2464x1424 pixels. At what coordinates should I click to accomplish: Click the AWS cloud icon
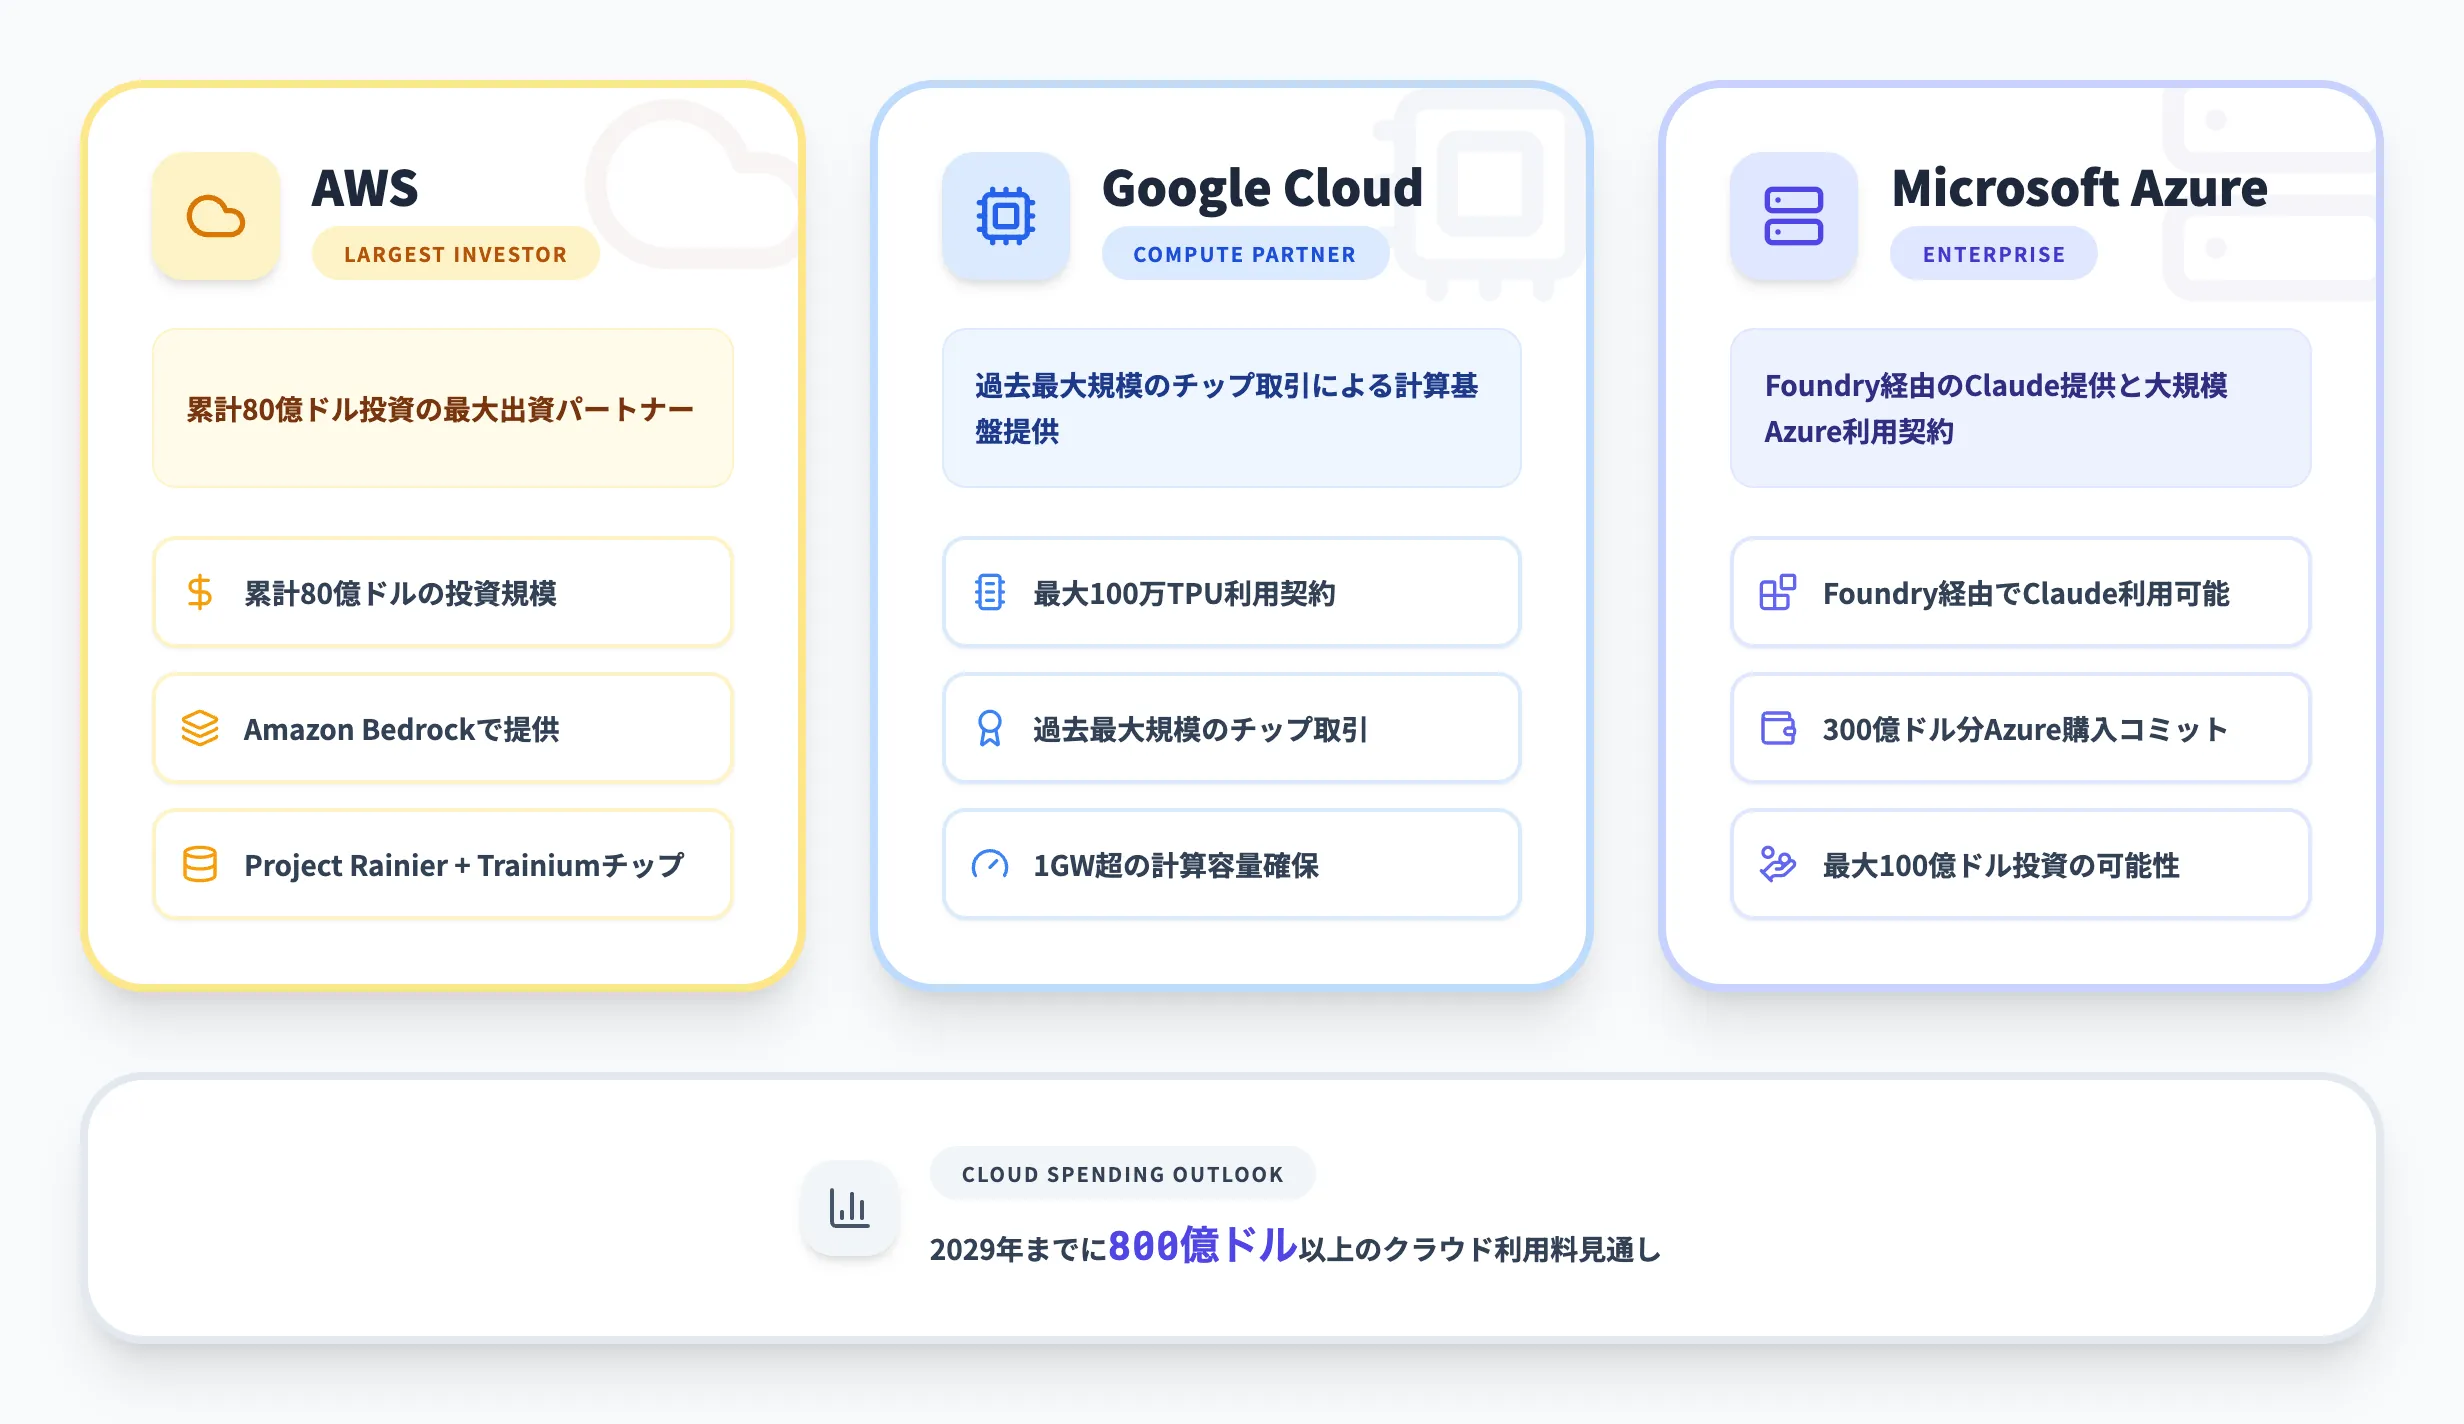click(215, 216)
